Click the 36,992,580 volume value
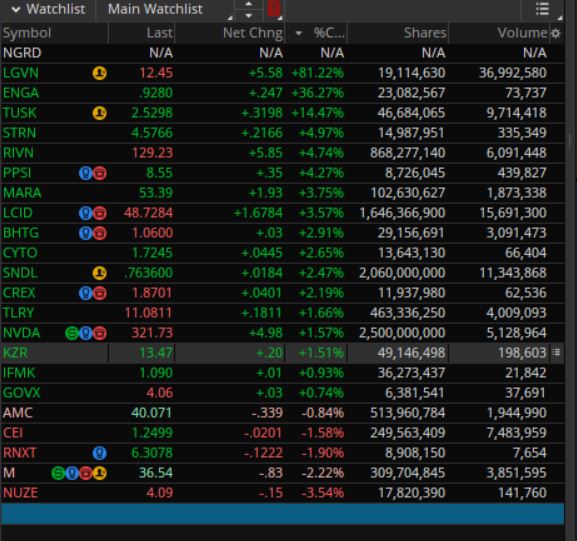Image resolution: width=577 pixels, height=541 pixels. [513, 73]
